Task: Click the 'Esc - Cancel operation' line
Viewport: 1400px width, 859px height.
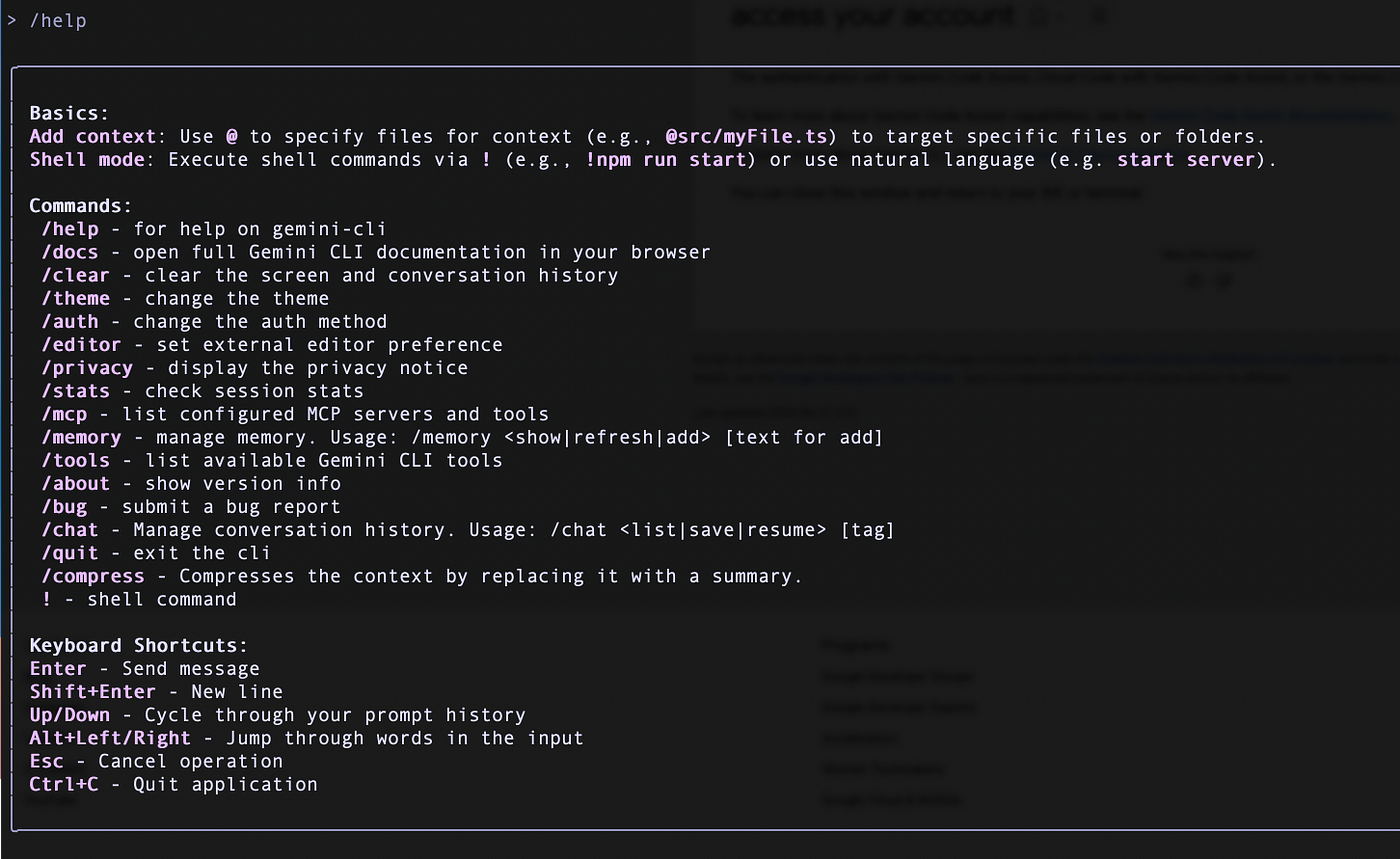Action: click(x=156, y=761)
